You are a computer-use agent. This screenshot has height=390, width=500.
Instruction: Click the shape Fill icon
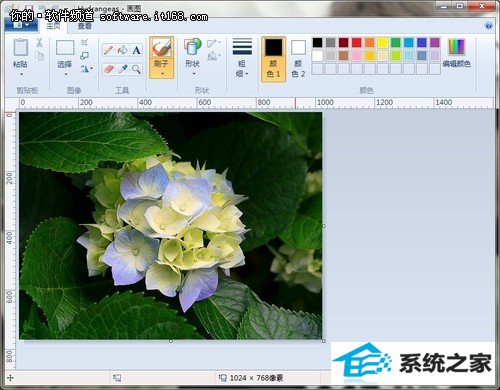tap(211, 56)
